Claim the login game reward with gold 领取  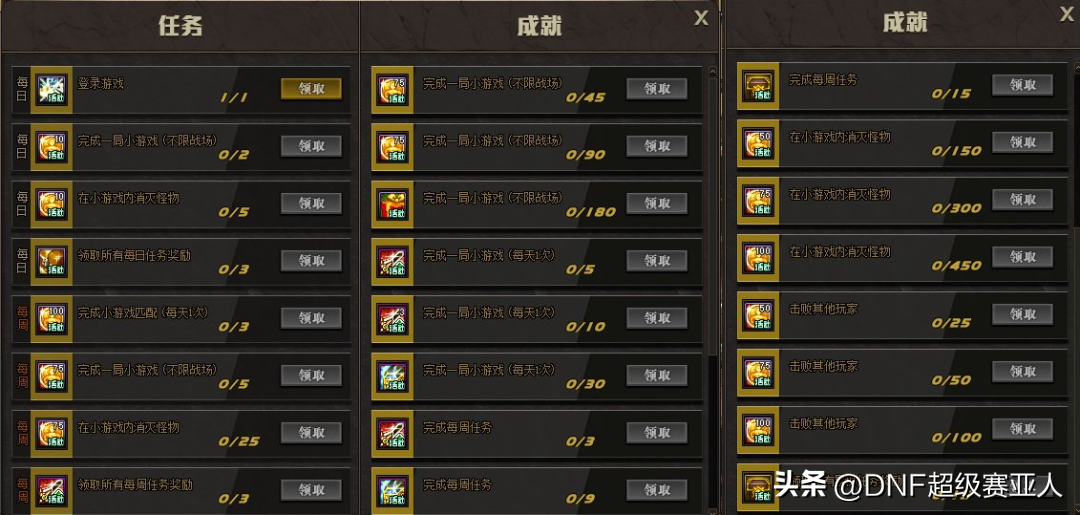[x=311, y=89]
